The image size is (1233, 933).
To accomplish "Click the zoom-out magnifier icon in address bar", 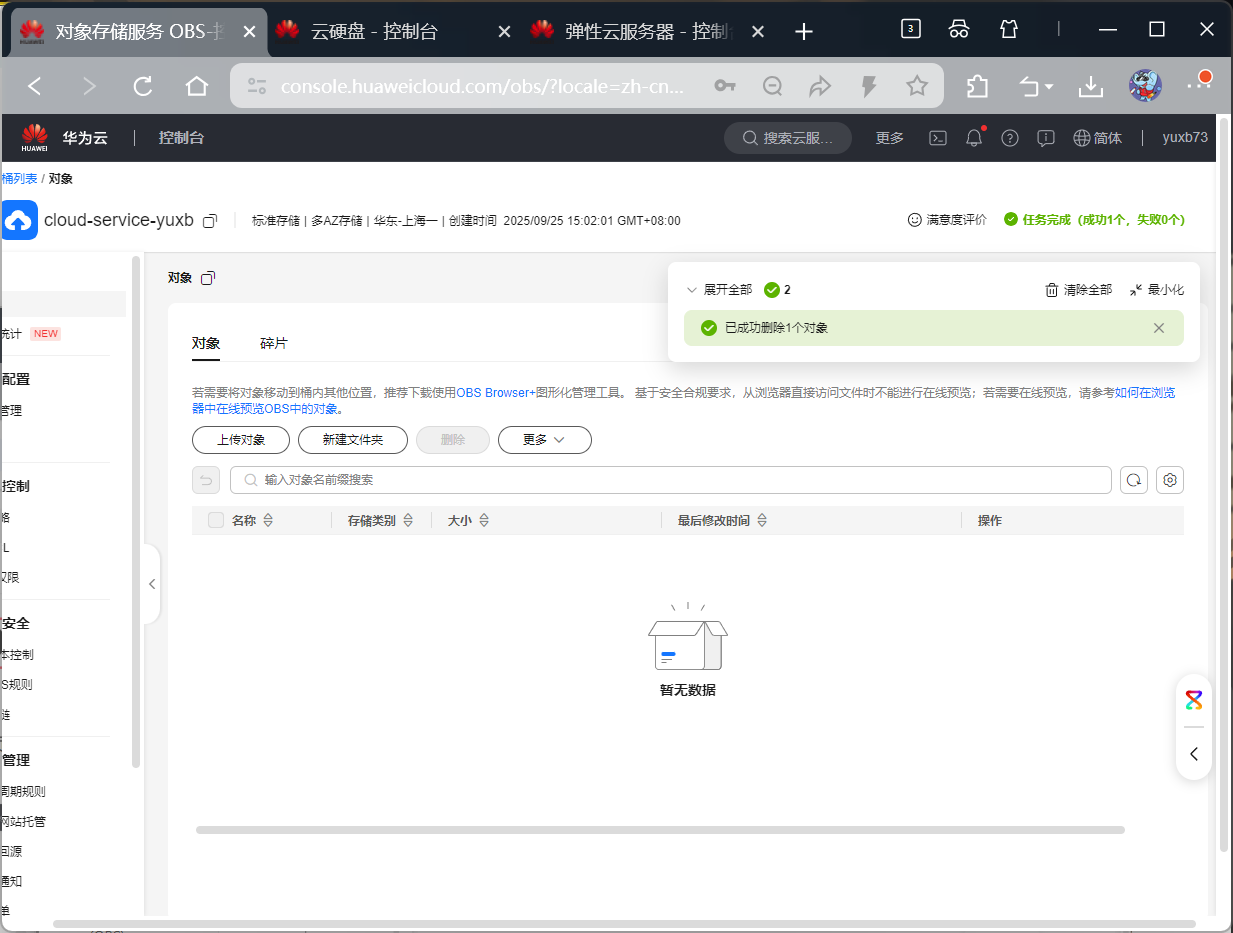I will 772,87.
